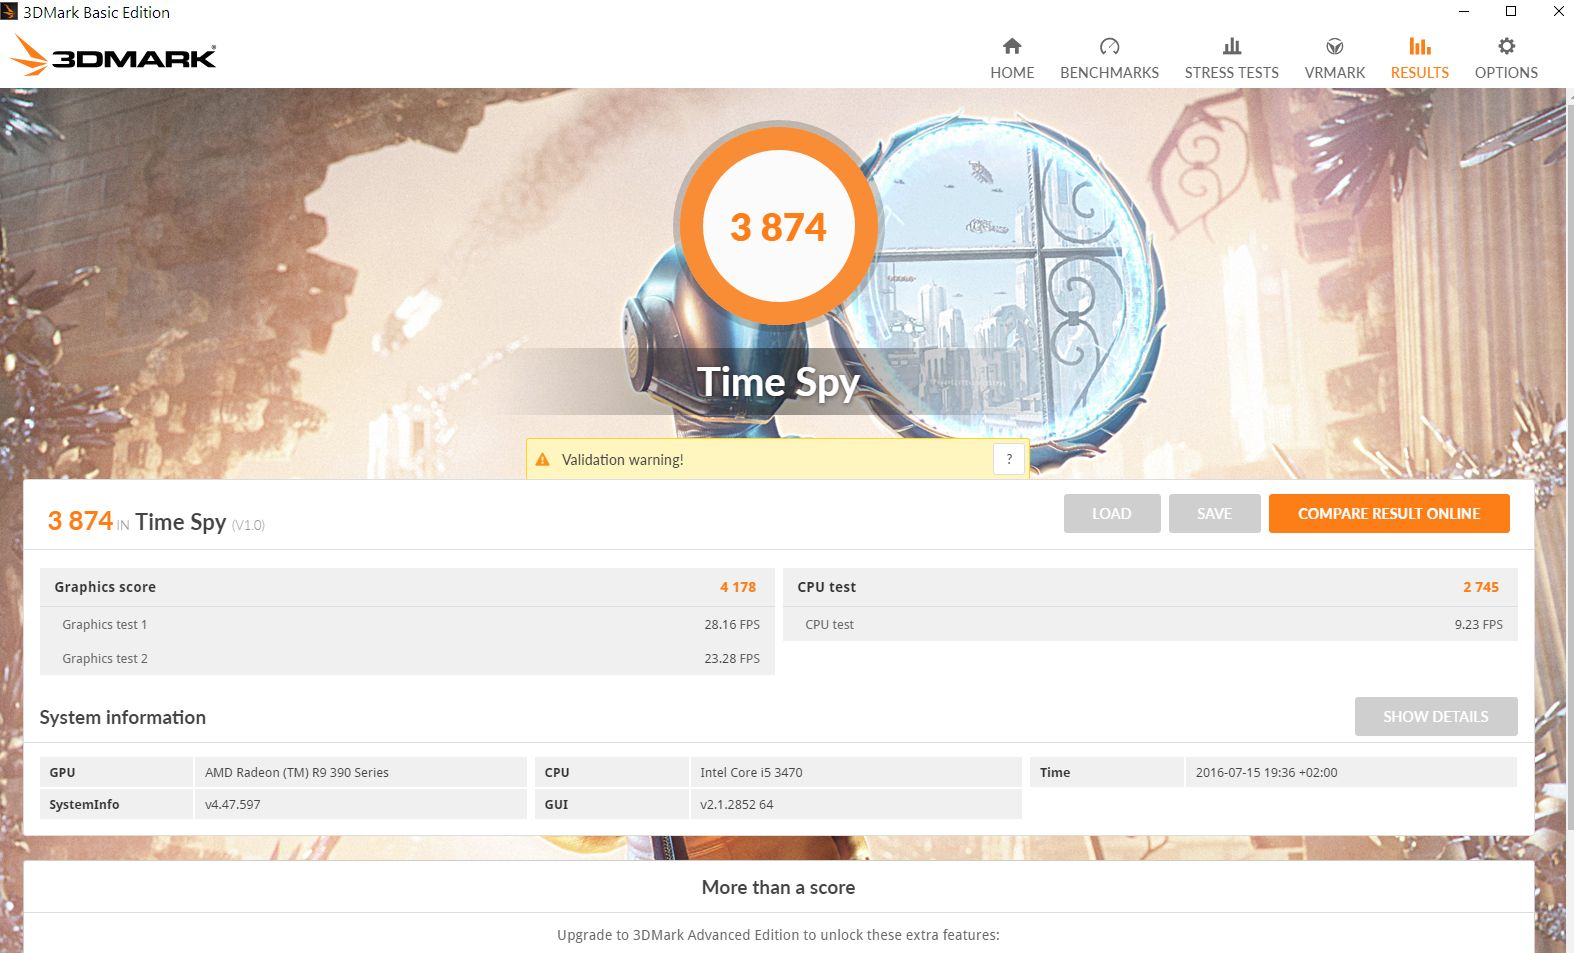Click SHOW DETAILS button
The height and width of the screenshot is (953, 1574).
tap(1436, 716)
